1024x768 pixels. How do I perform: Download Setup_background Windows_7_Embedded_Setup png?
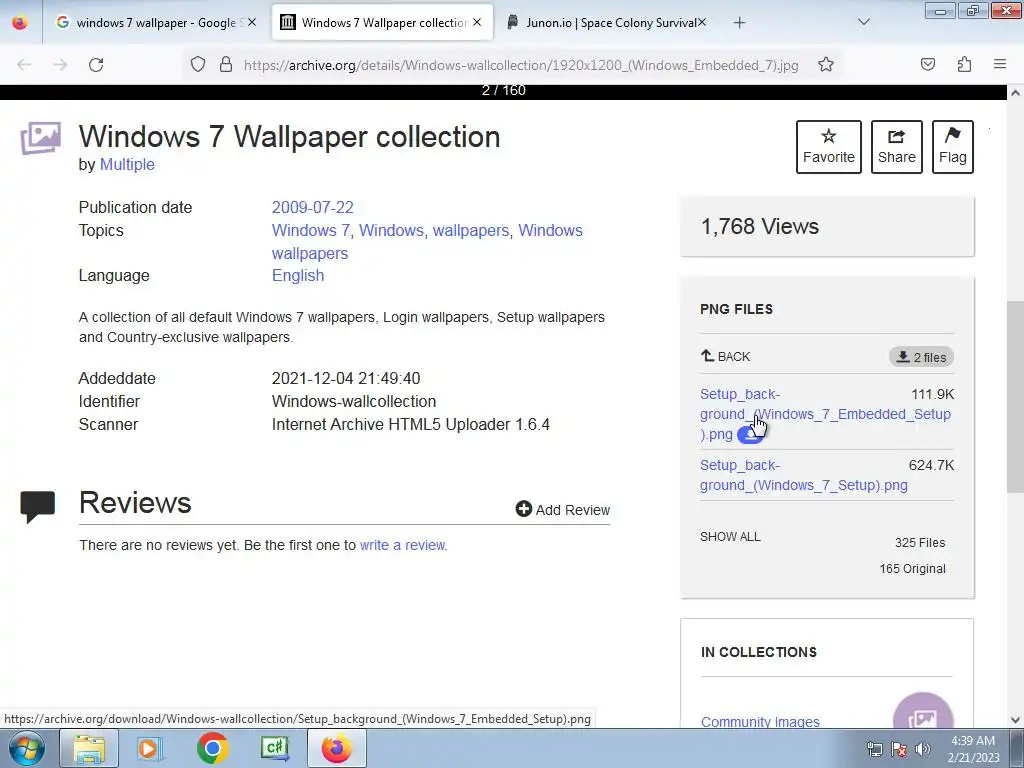click(825, 414)
